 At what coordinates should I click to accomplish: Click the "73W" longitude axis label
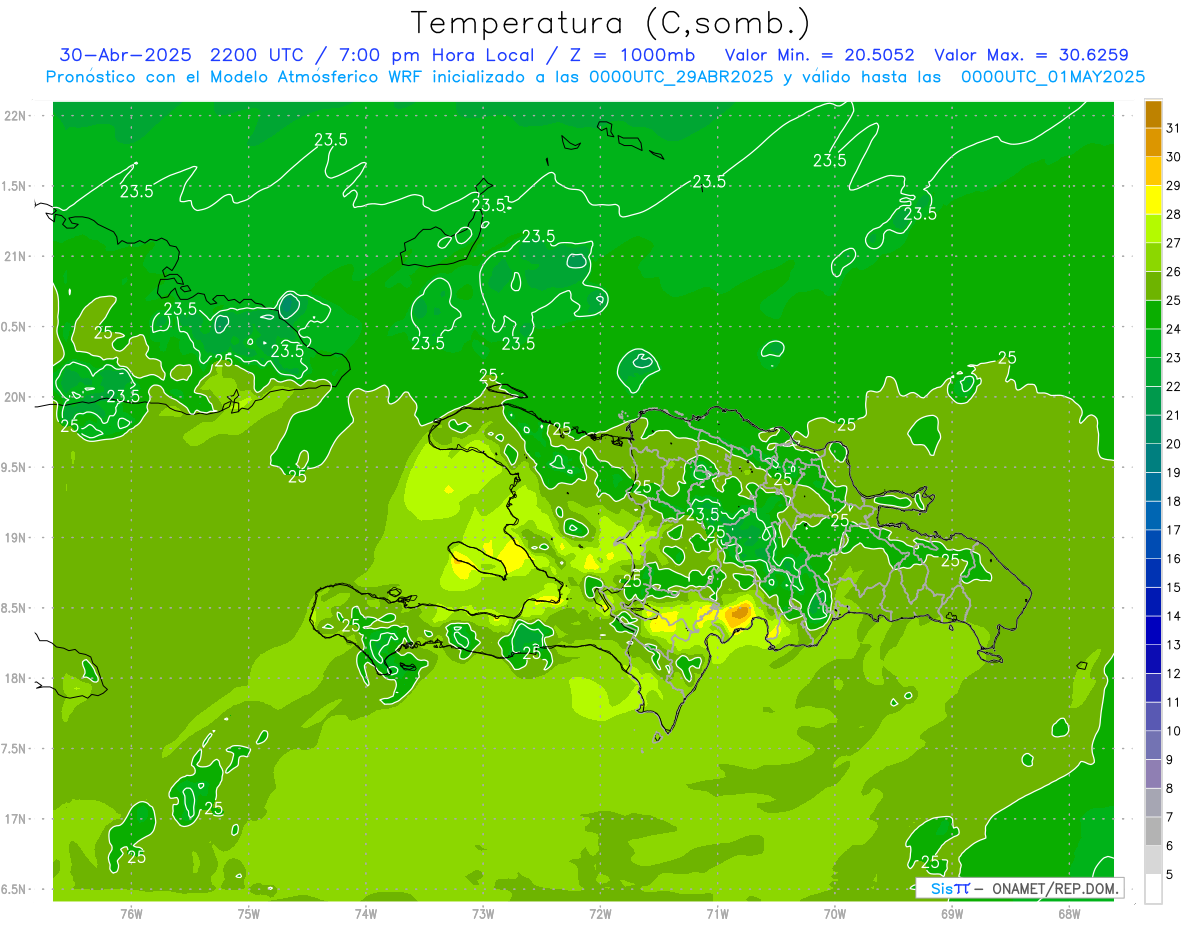(483, 913)
